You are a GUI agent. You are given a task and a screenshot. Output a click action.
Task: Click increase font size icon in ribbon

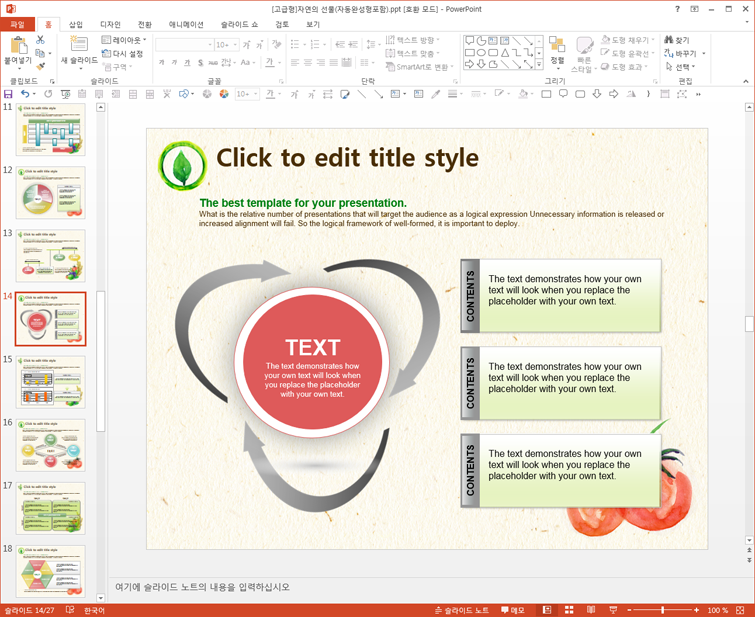coord(247,45)
